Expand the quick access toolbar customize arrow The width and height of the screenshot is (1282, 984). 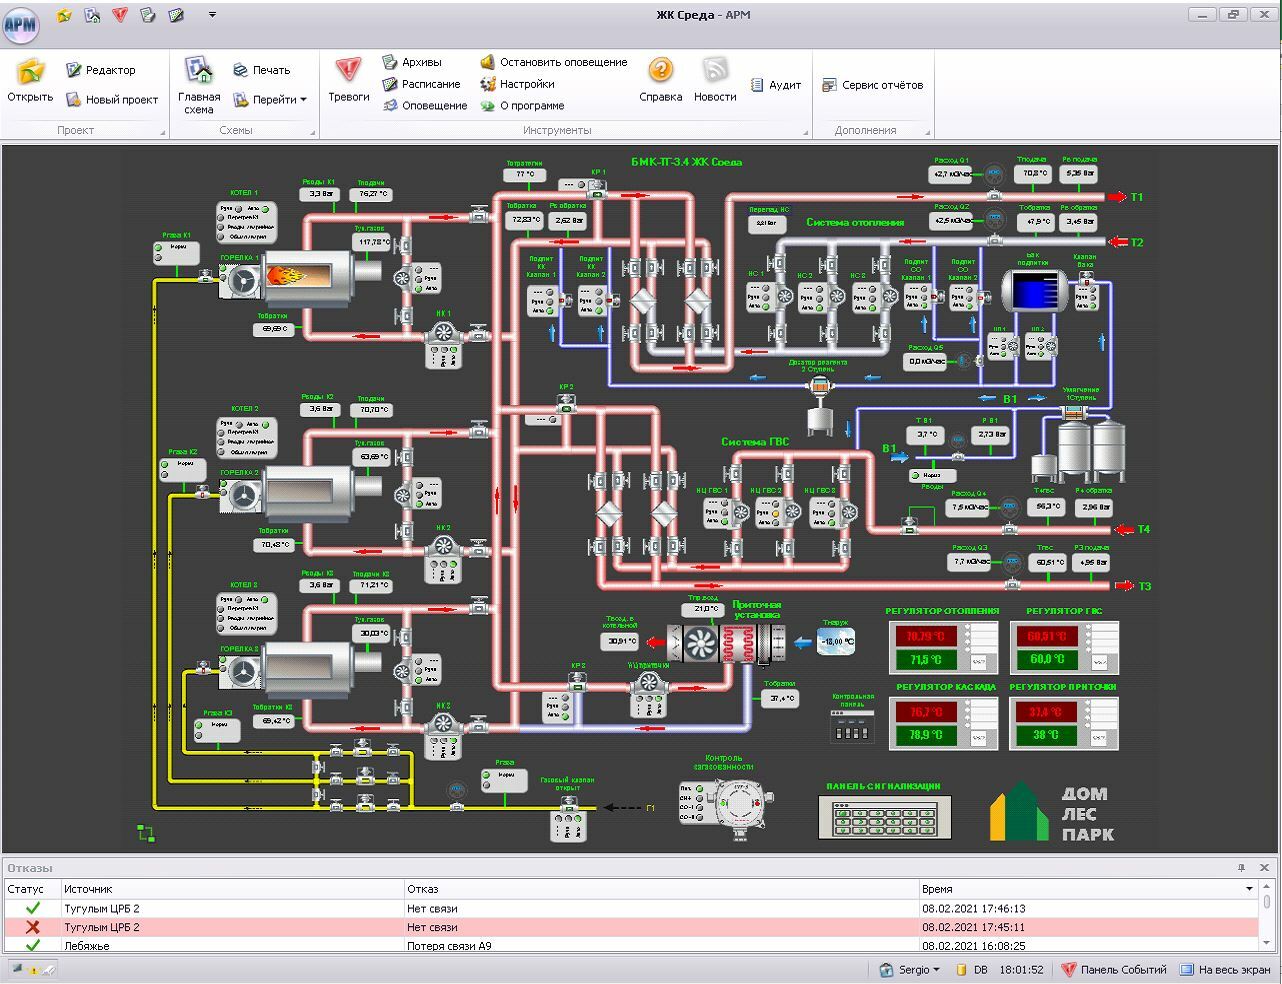click(212, 15)
